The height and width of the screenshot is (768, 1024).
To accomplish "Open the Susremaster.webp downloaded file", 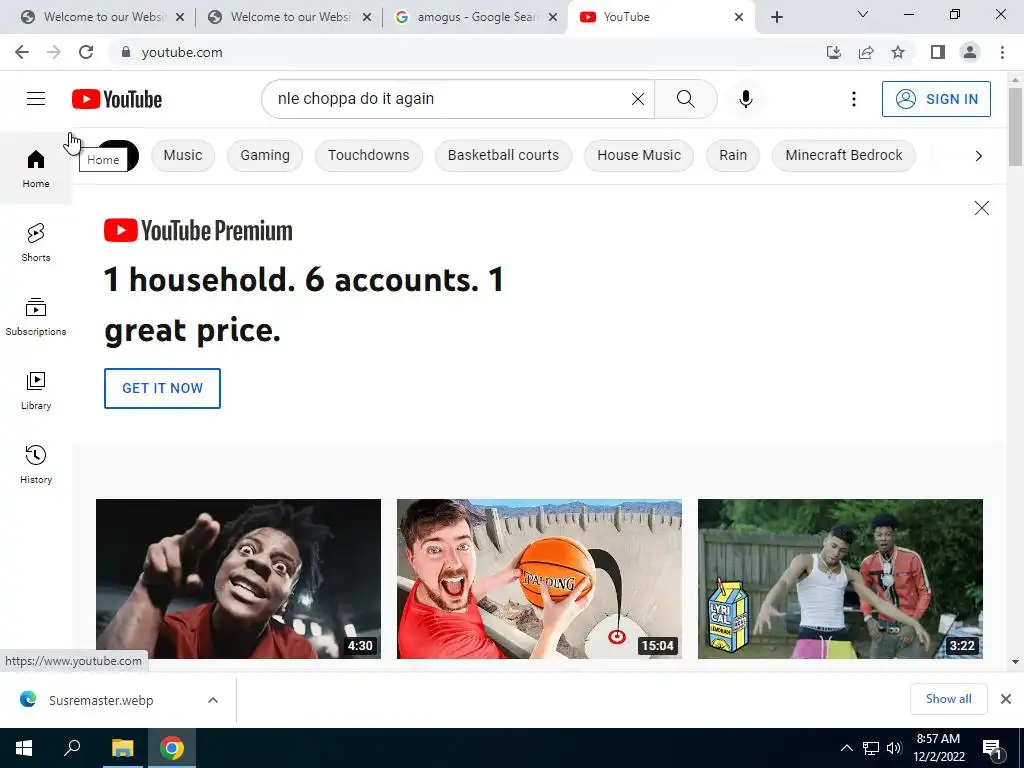I will [x=101, y=700].
